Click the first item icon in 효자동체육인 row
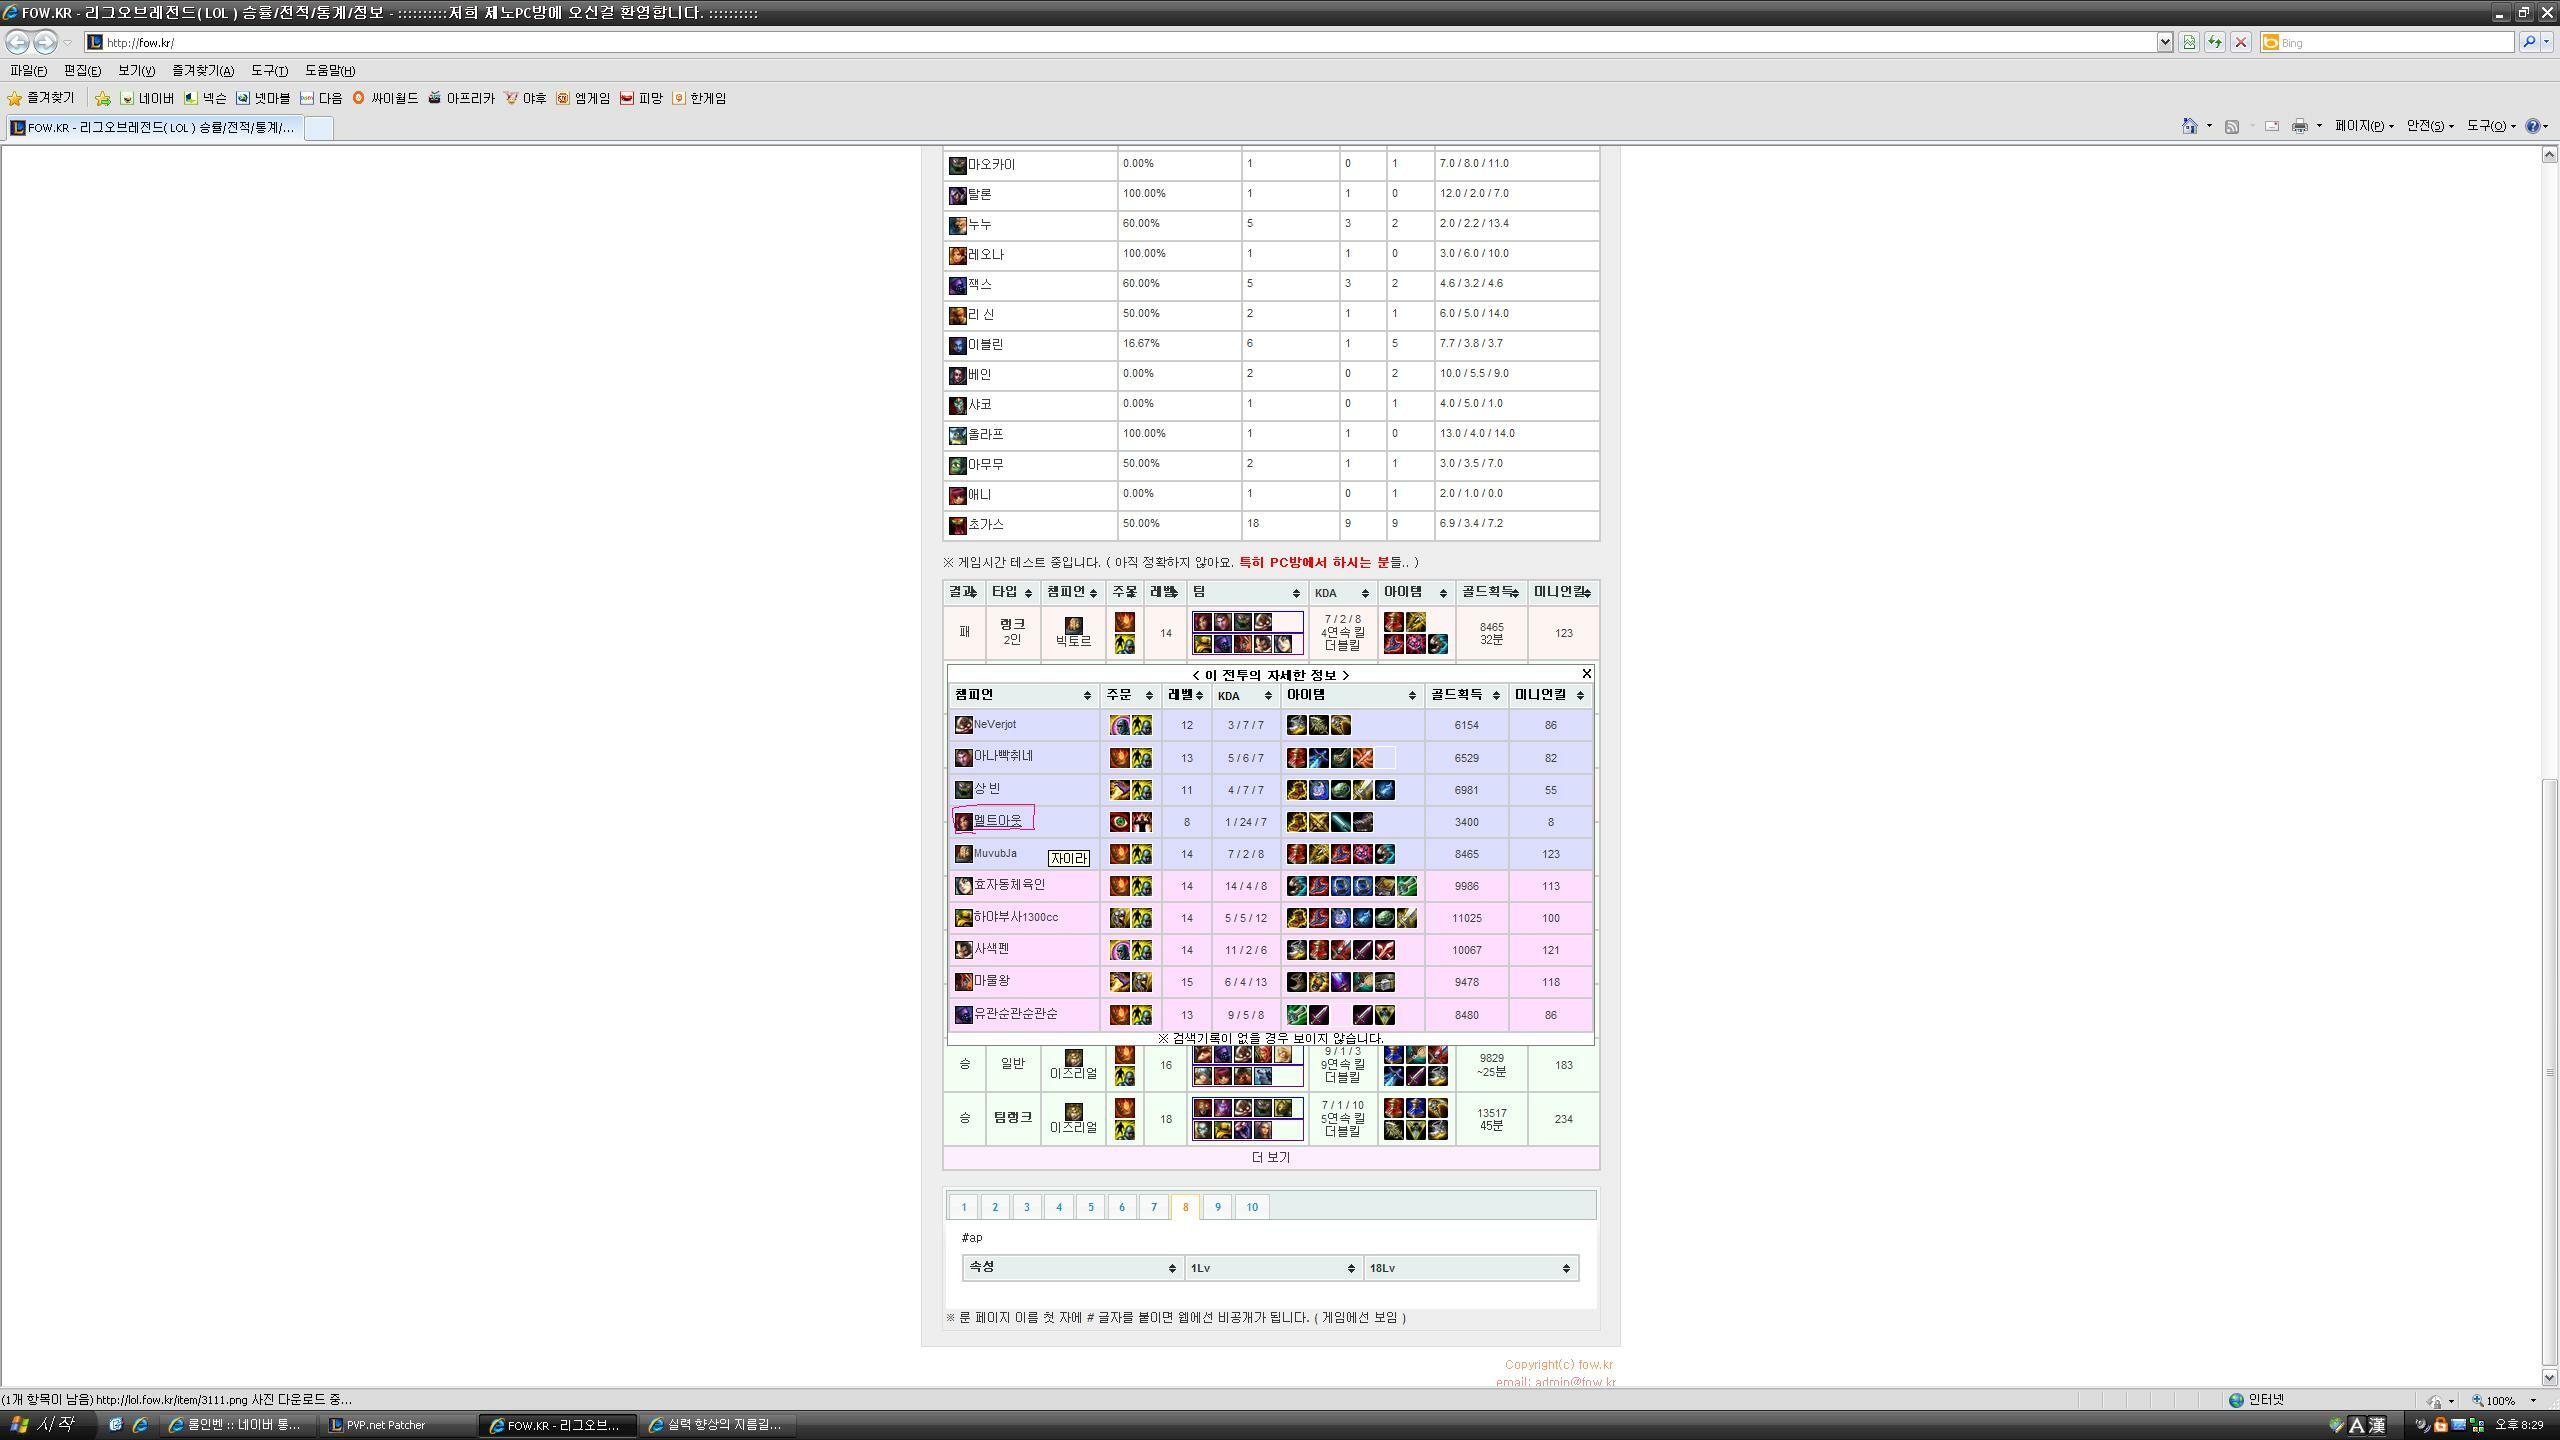This screenshot has height=1440, width=2560. tap(1296, 886)
